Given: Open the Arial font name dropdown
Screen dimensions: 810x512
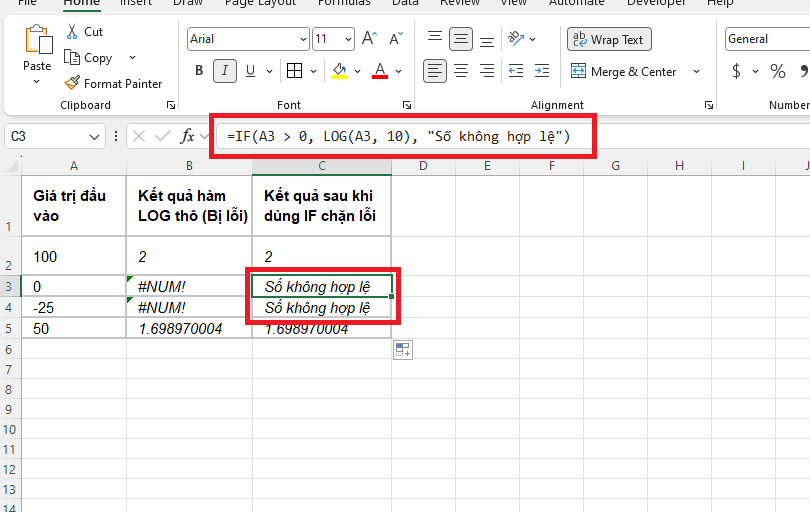Looking at the screenshot, I should click(x=303, y=39).
